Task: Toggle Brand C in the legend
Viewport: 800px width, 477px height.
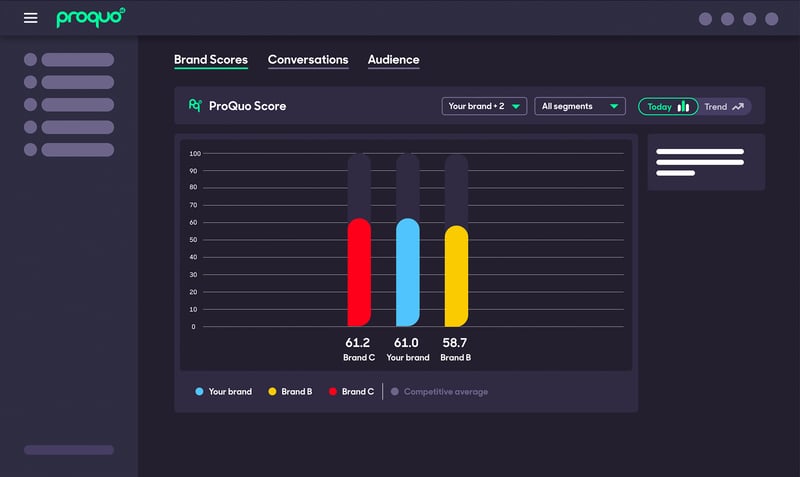Action: pos(352,391)
